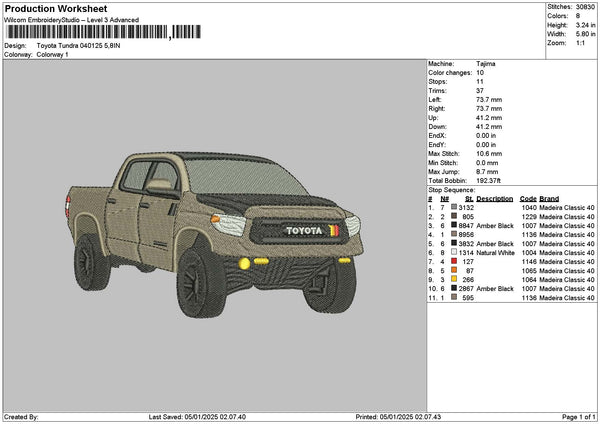Click the TOYOTA lettering on the truck grille
Image resolution: width=600 pixels, height=424 pixels.
(305, 231)
